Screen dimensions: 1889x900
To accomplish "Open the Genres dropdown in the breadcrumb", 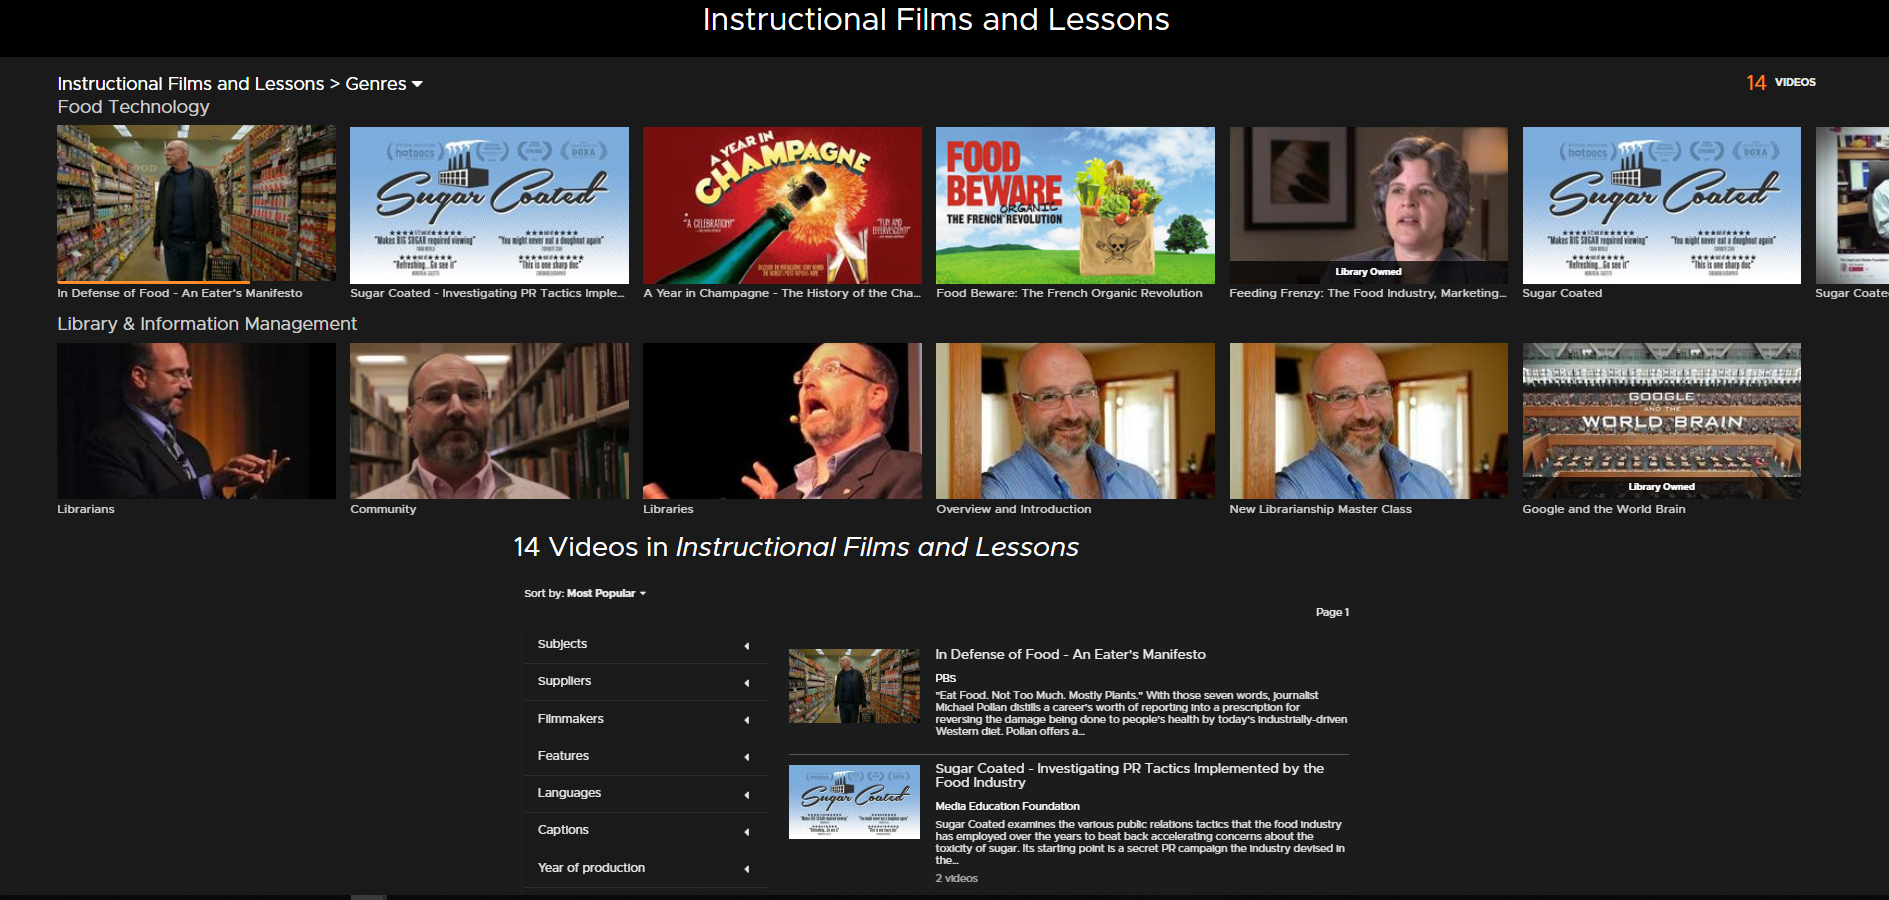I will [384, 84].
